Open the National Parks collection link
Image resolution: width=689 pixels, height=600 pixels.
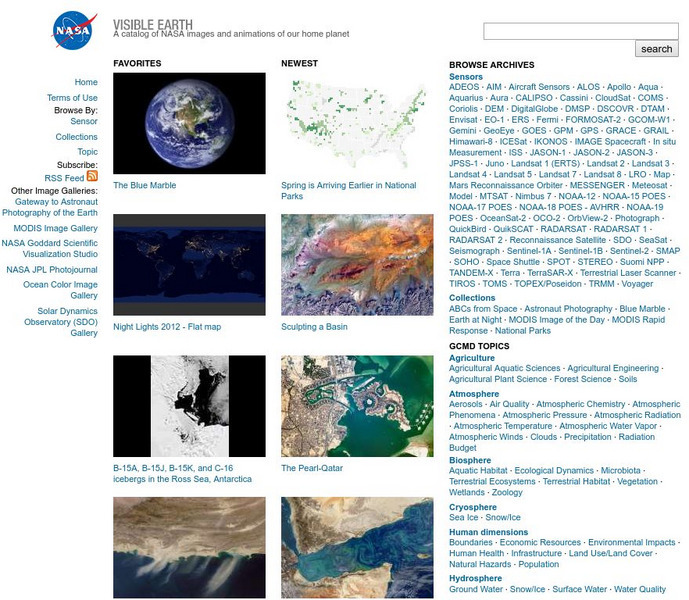point(523,331)
